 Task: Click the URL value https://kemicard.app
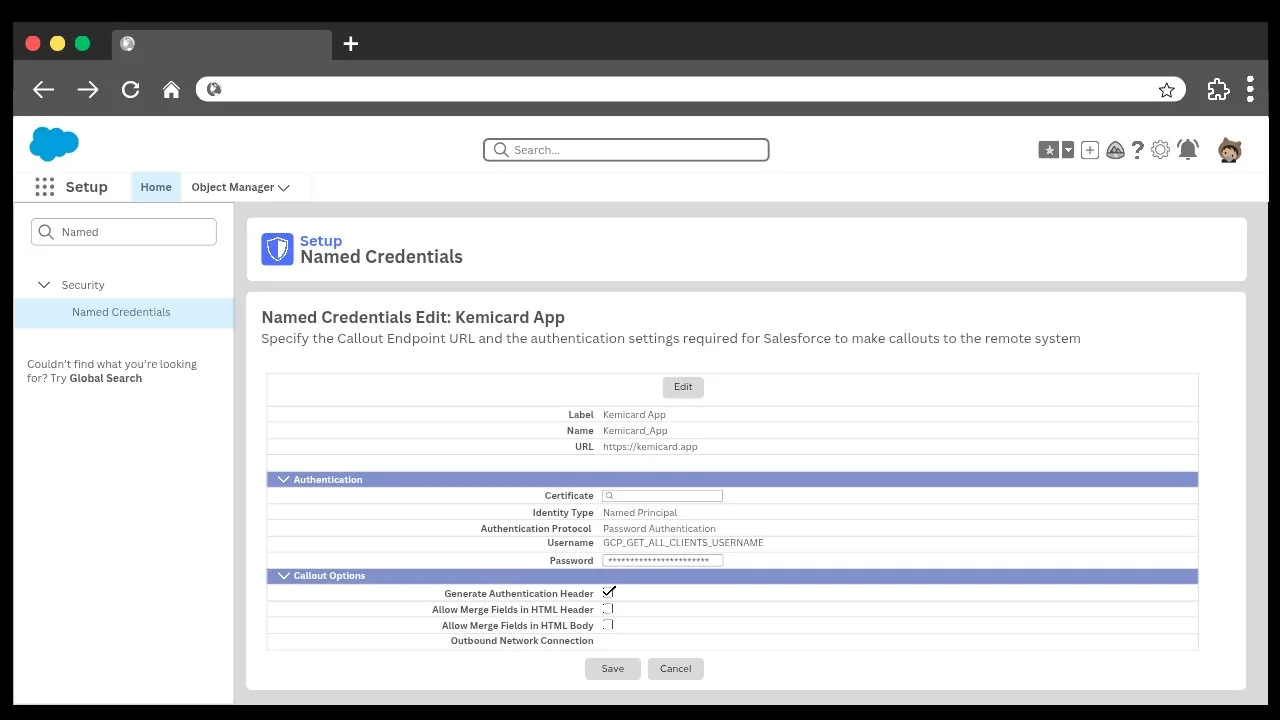(650, 447)
